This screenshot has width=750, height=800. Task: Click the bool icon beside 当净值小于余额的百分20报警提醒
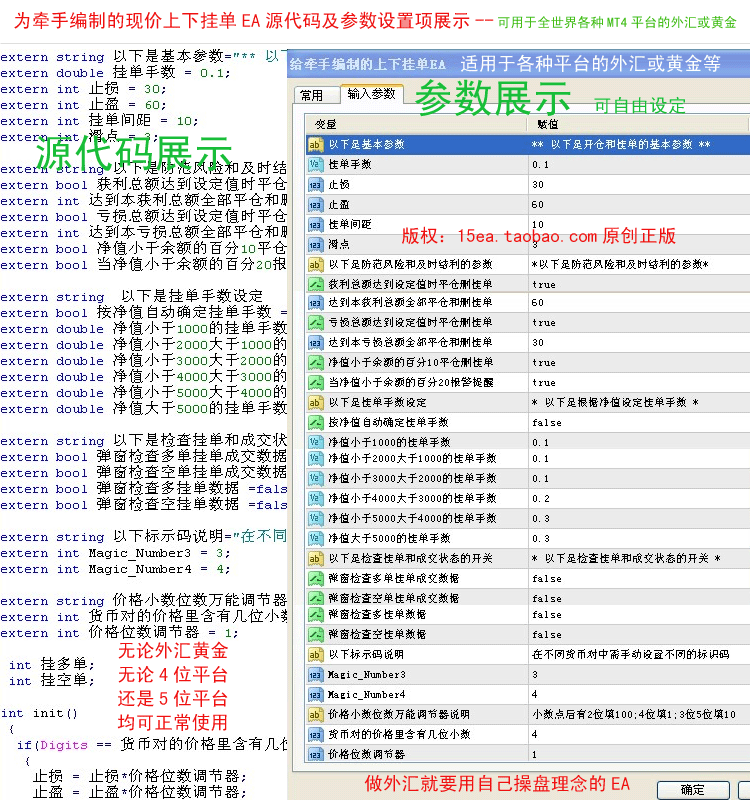click(x=315, y=382)
